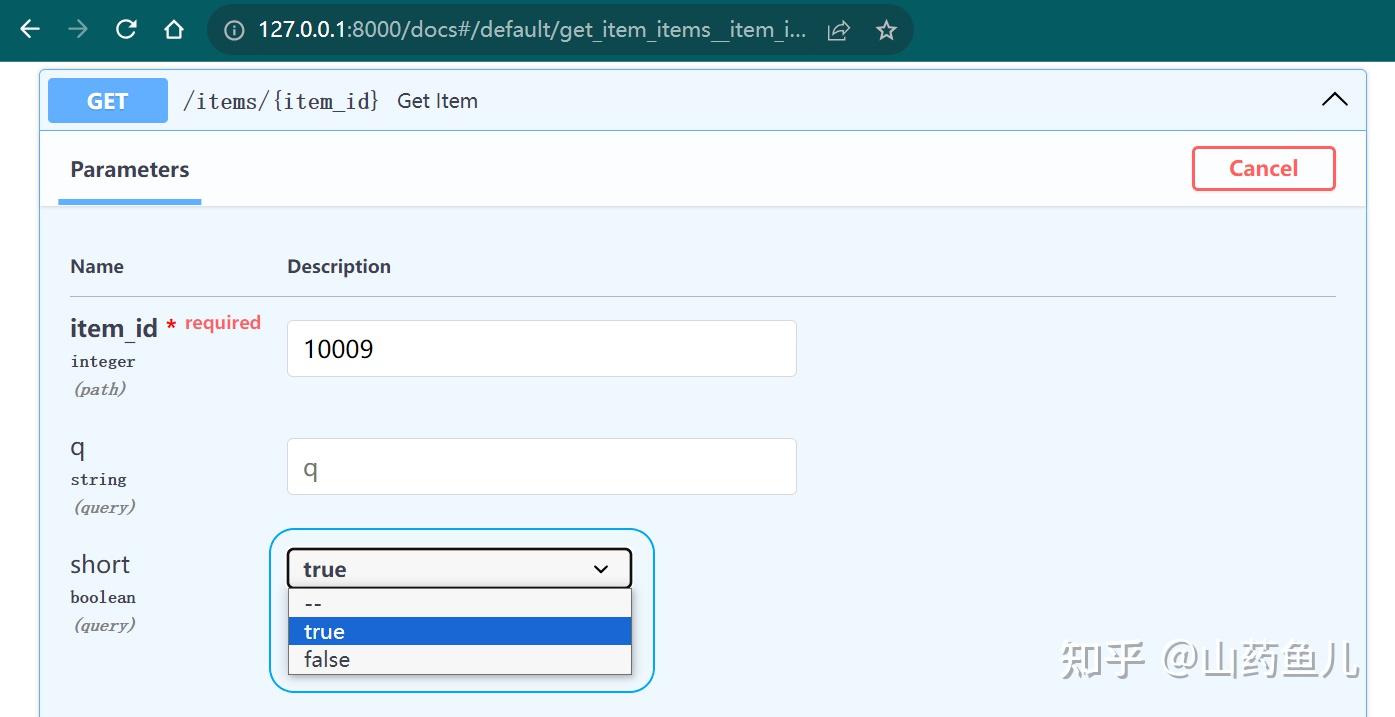
Task: Select the "--" option in the dropdown
Action: pos(460,603)
